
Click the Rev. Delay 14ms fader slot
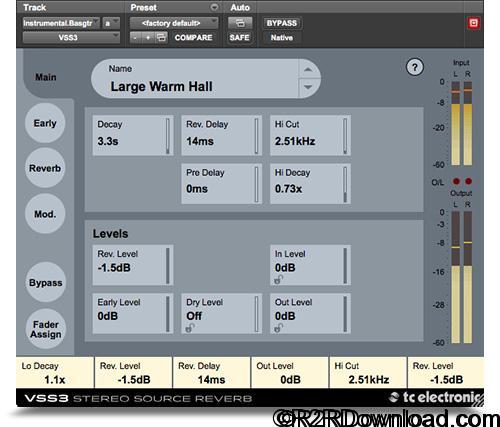click(x=211, y=372)
